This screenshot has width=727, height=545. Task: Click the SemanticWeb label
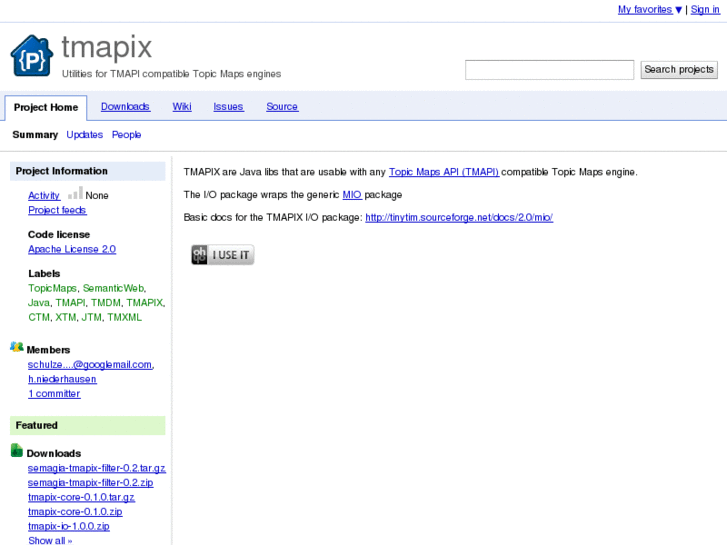(114, 288)
